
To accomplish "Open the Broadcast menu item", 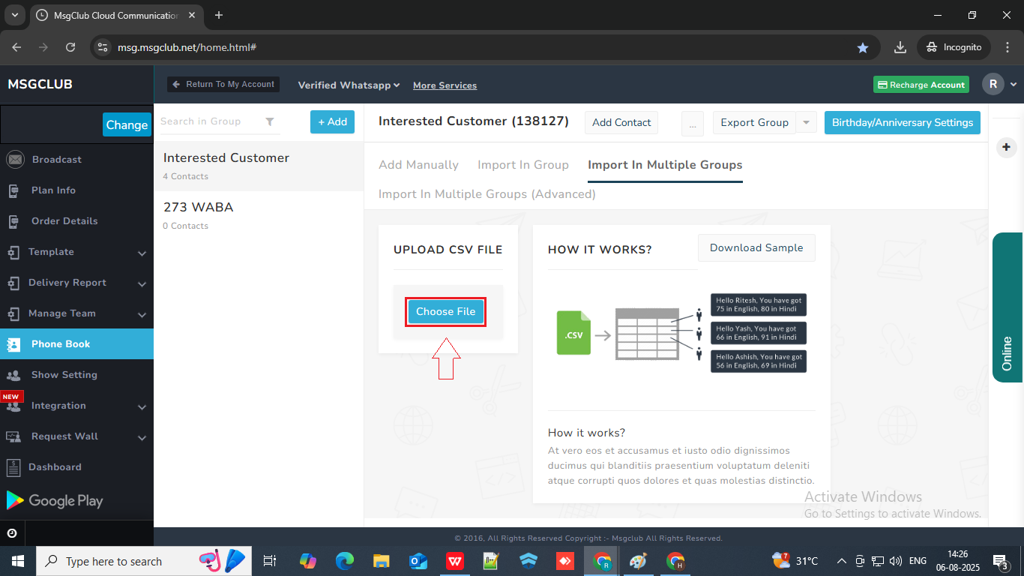I will [x=76, y=160].
